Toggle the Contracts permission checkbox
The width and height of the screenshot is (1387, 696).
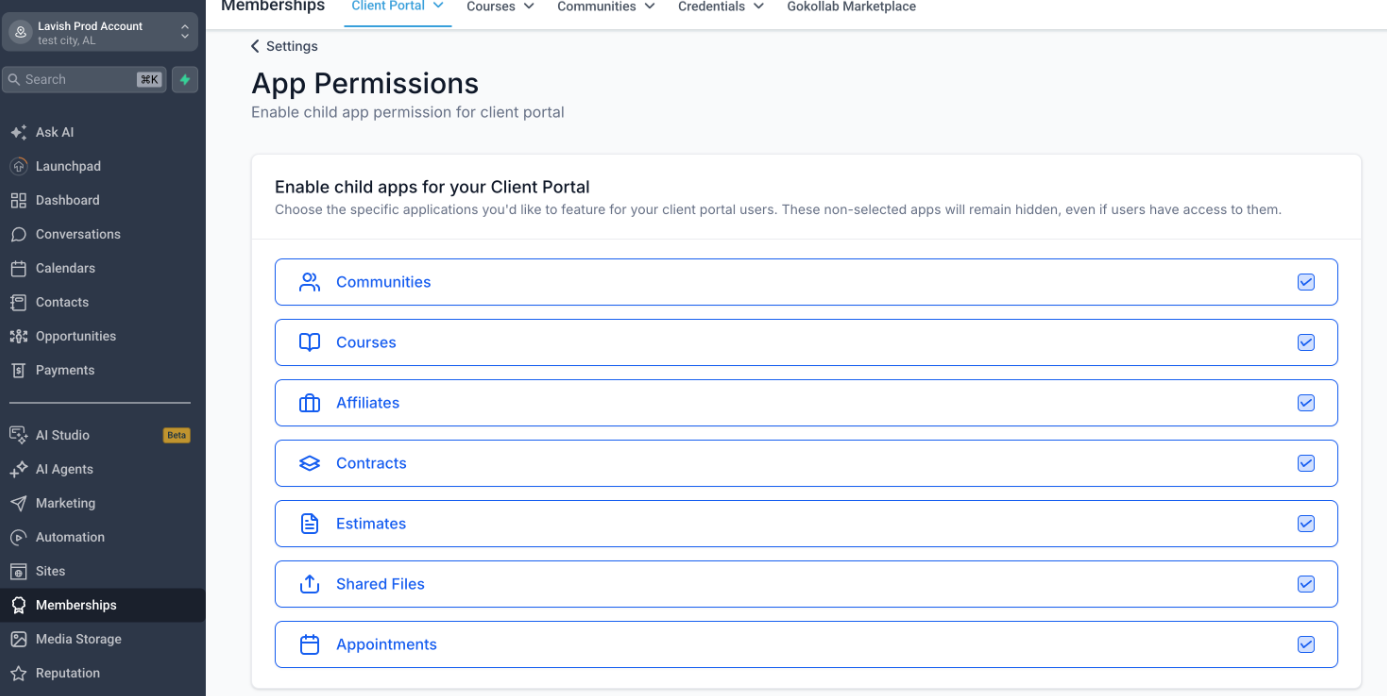1306,463
